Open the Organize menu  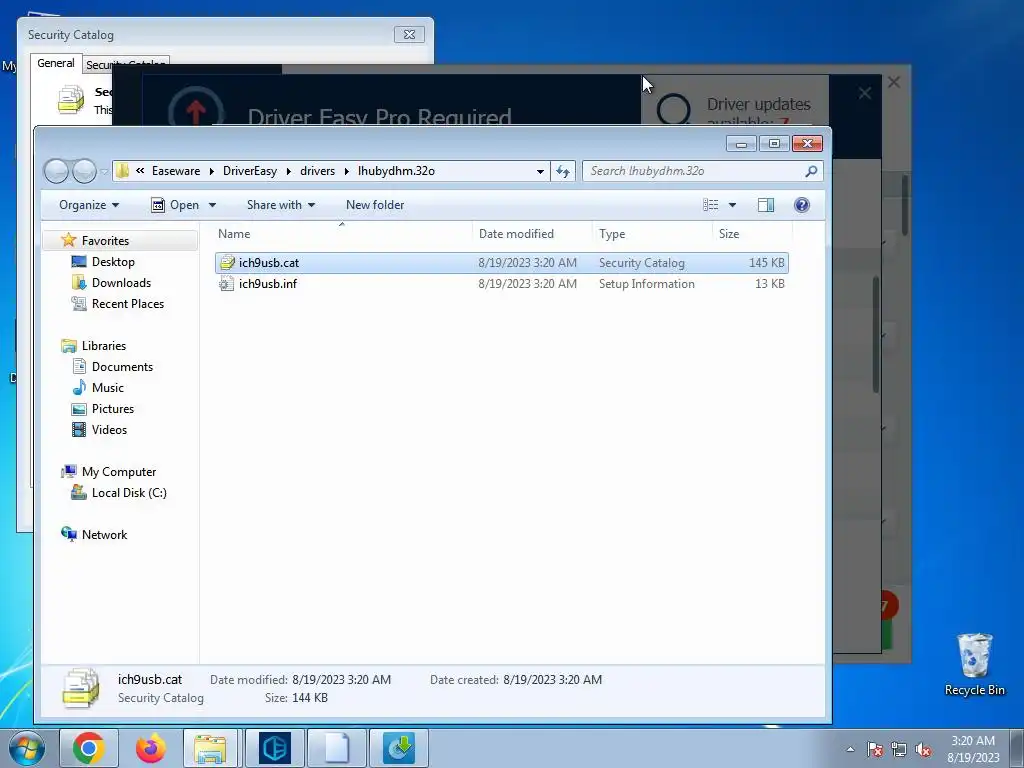[89, 205]
